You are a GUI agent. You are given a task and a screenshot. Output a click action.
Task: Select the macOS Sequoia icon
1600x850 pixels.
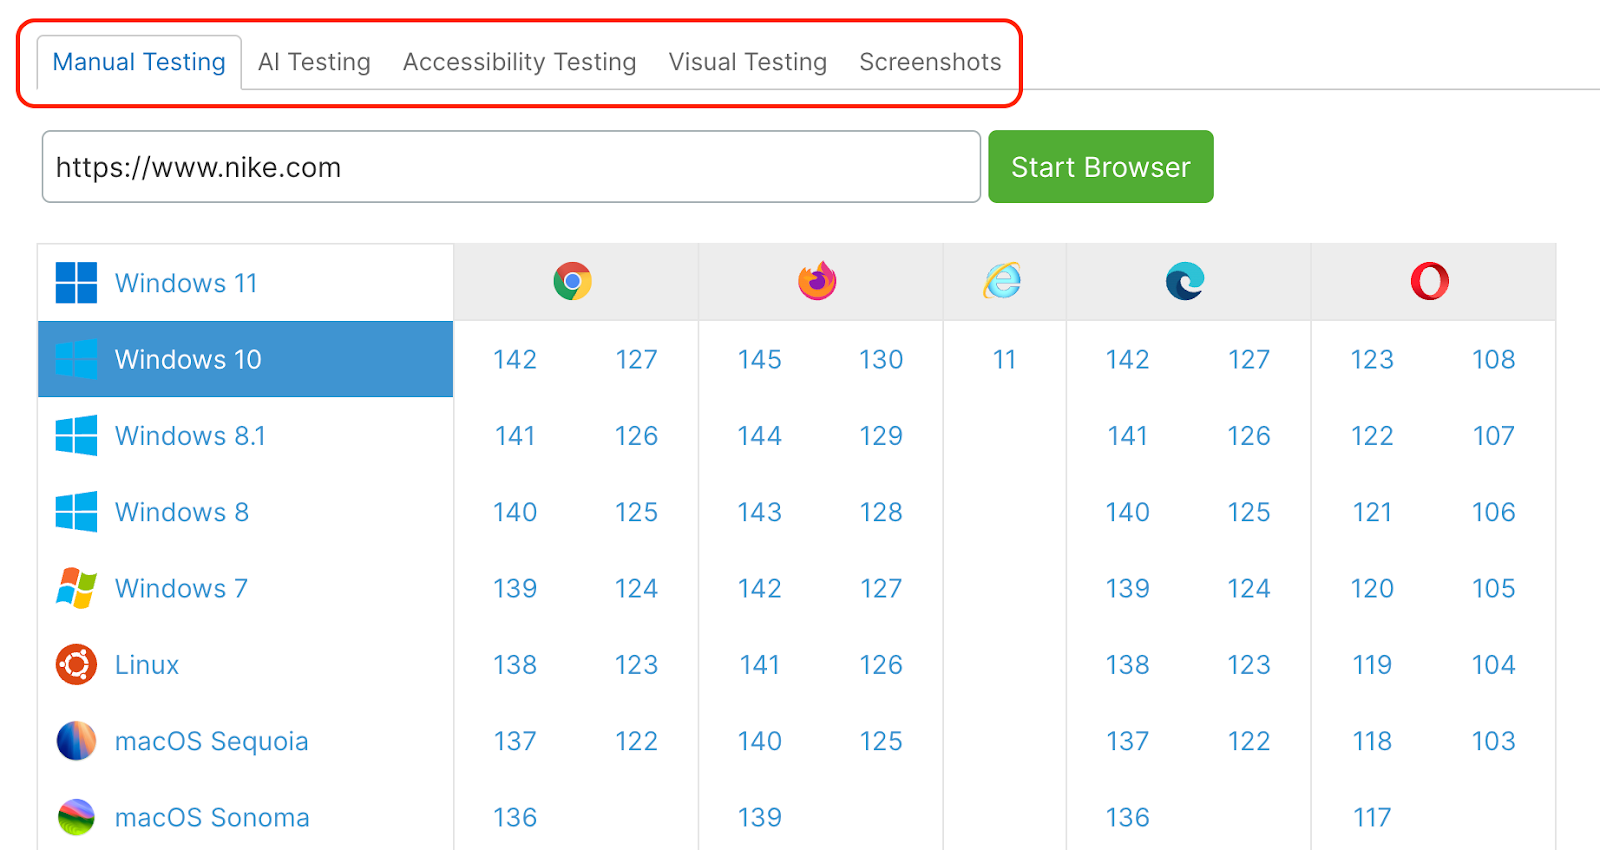(76, 741)
